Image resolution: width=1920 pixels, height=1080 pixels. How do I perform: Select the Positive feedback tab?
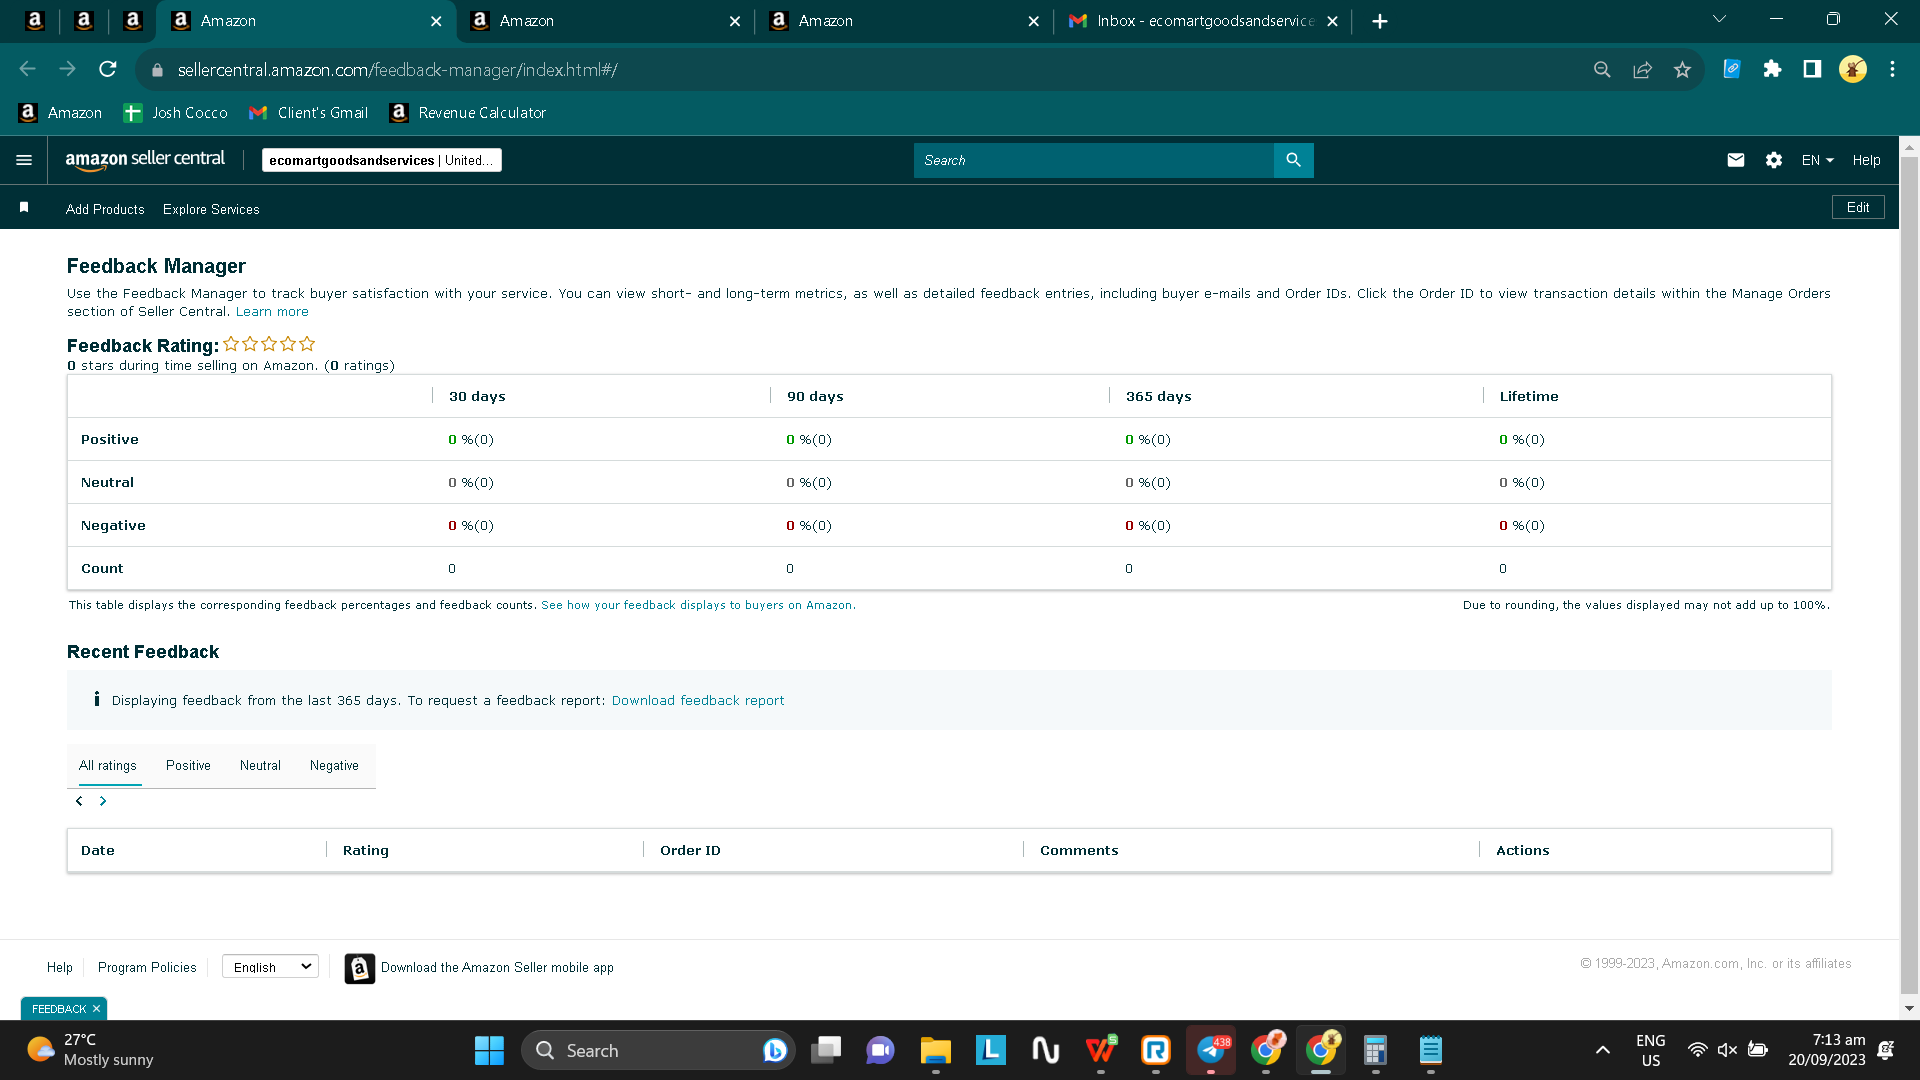click(188, 766)
